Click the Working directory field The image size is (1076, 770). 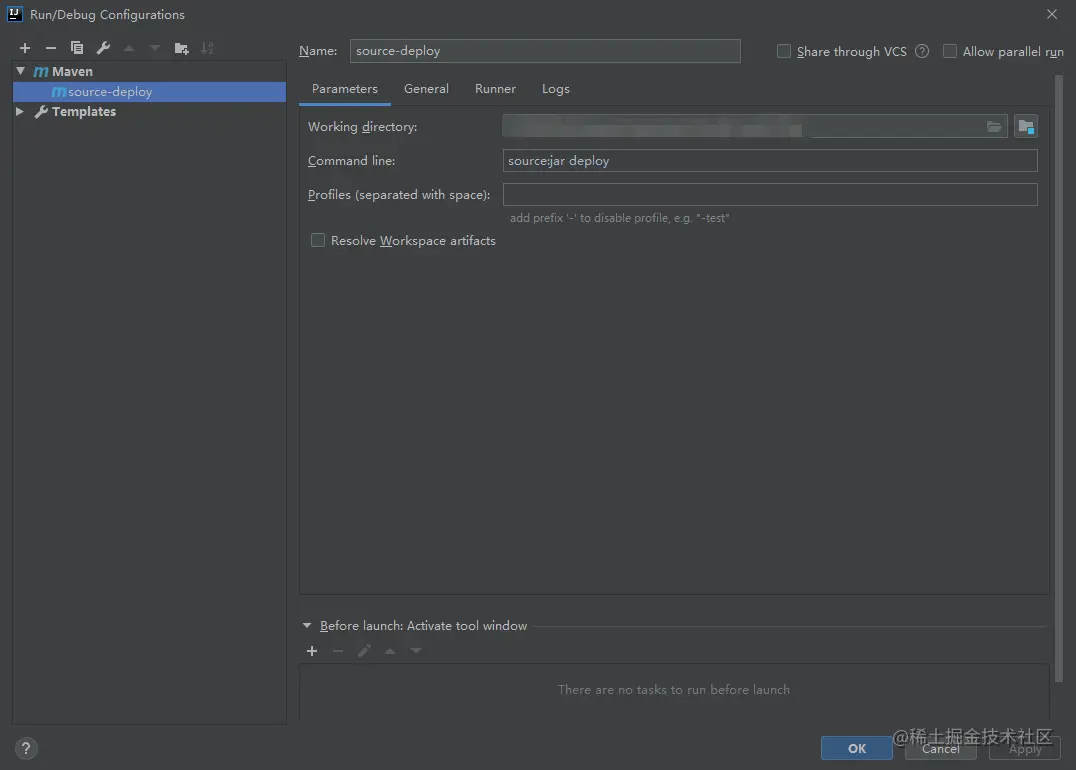click(755, 126)
